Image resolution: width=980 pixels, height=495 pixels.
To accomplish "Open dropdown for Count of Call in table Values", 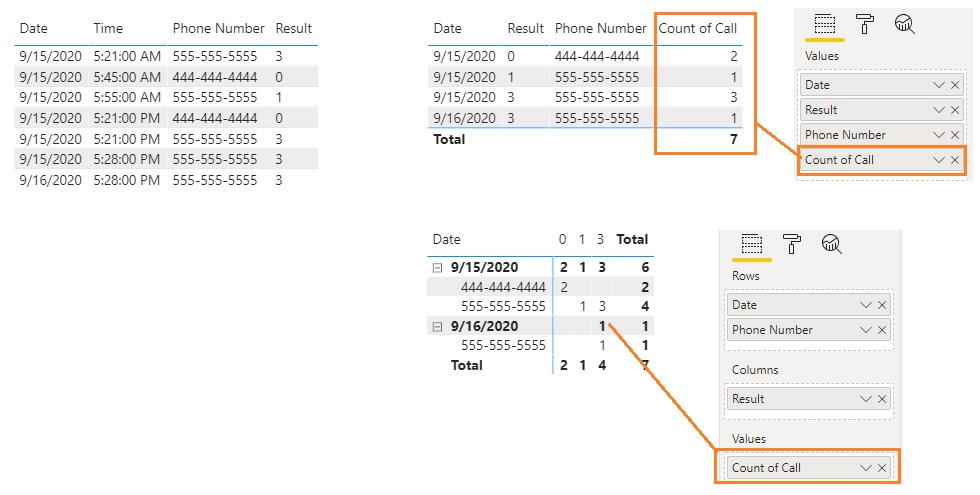I will point(938,160).
